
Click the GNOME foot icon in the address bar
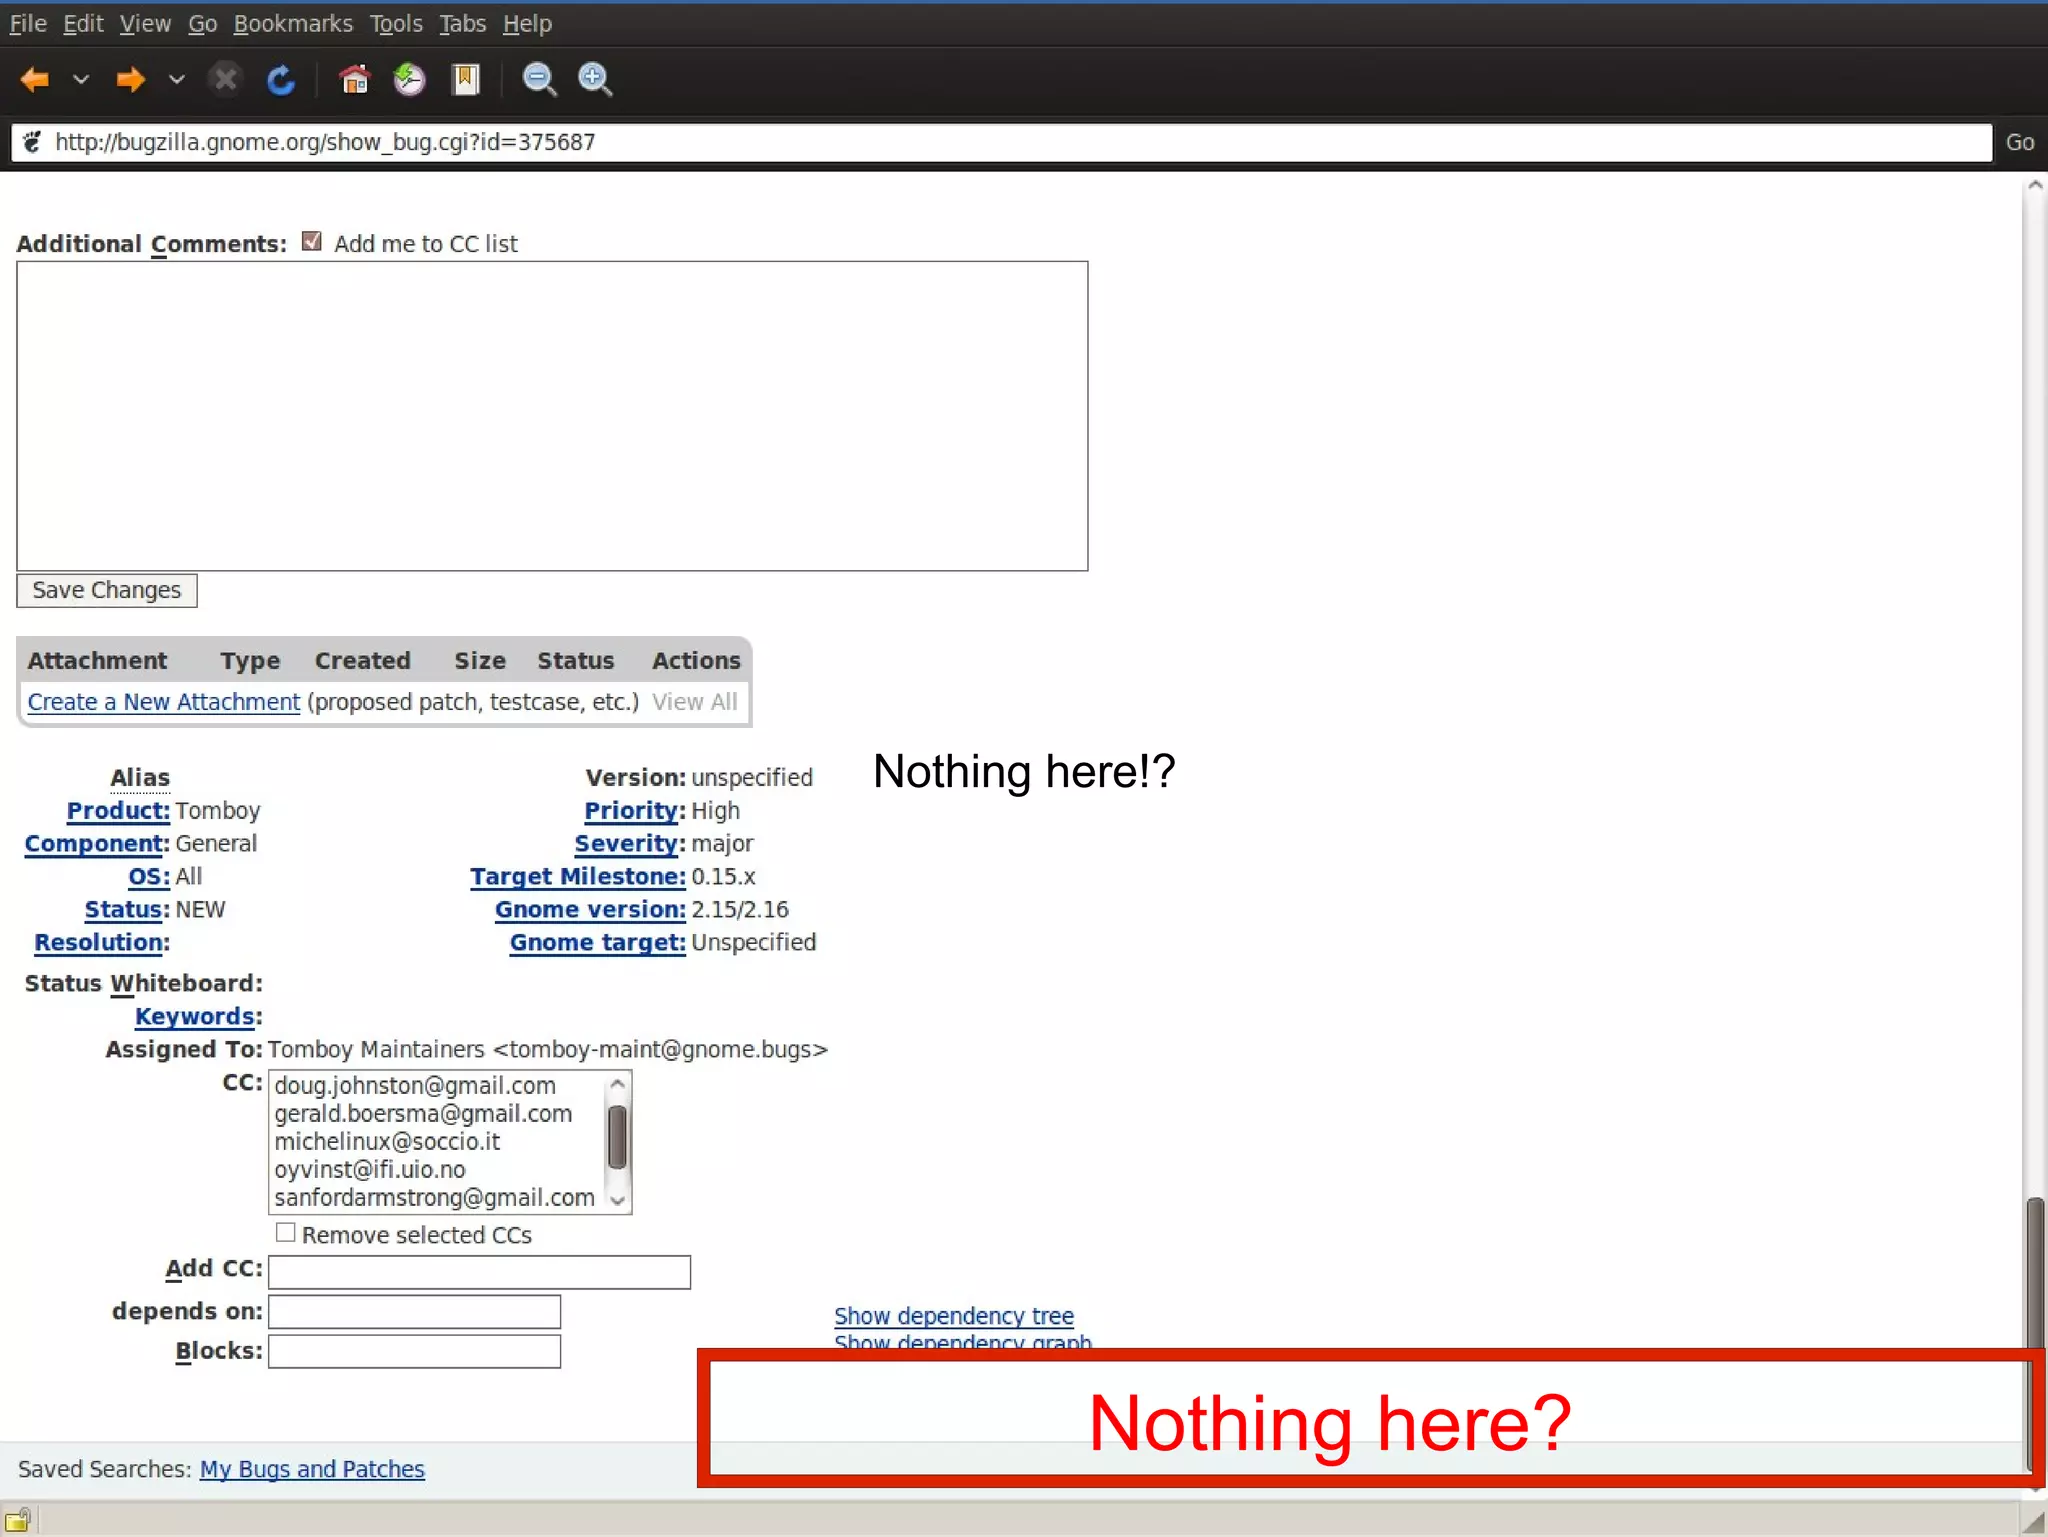click(x=33, y=141)
